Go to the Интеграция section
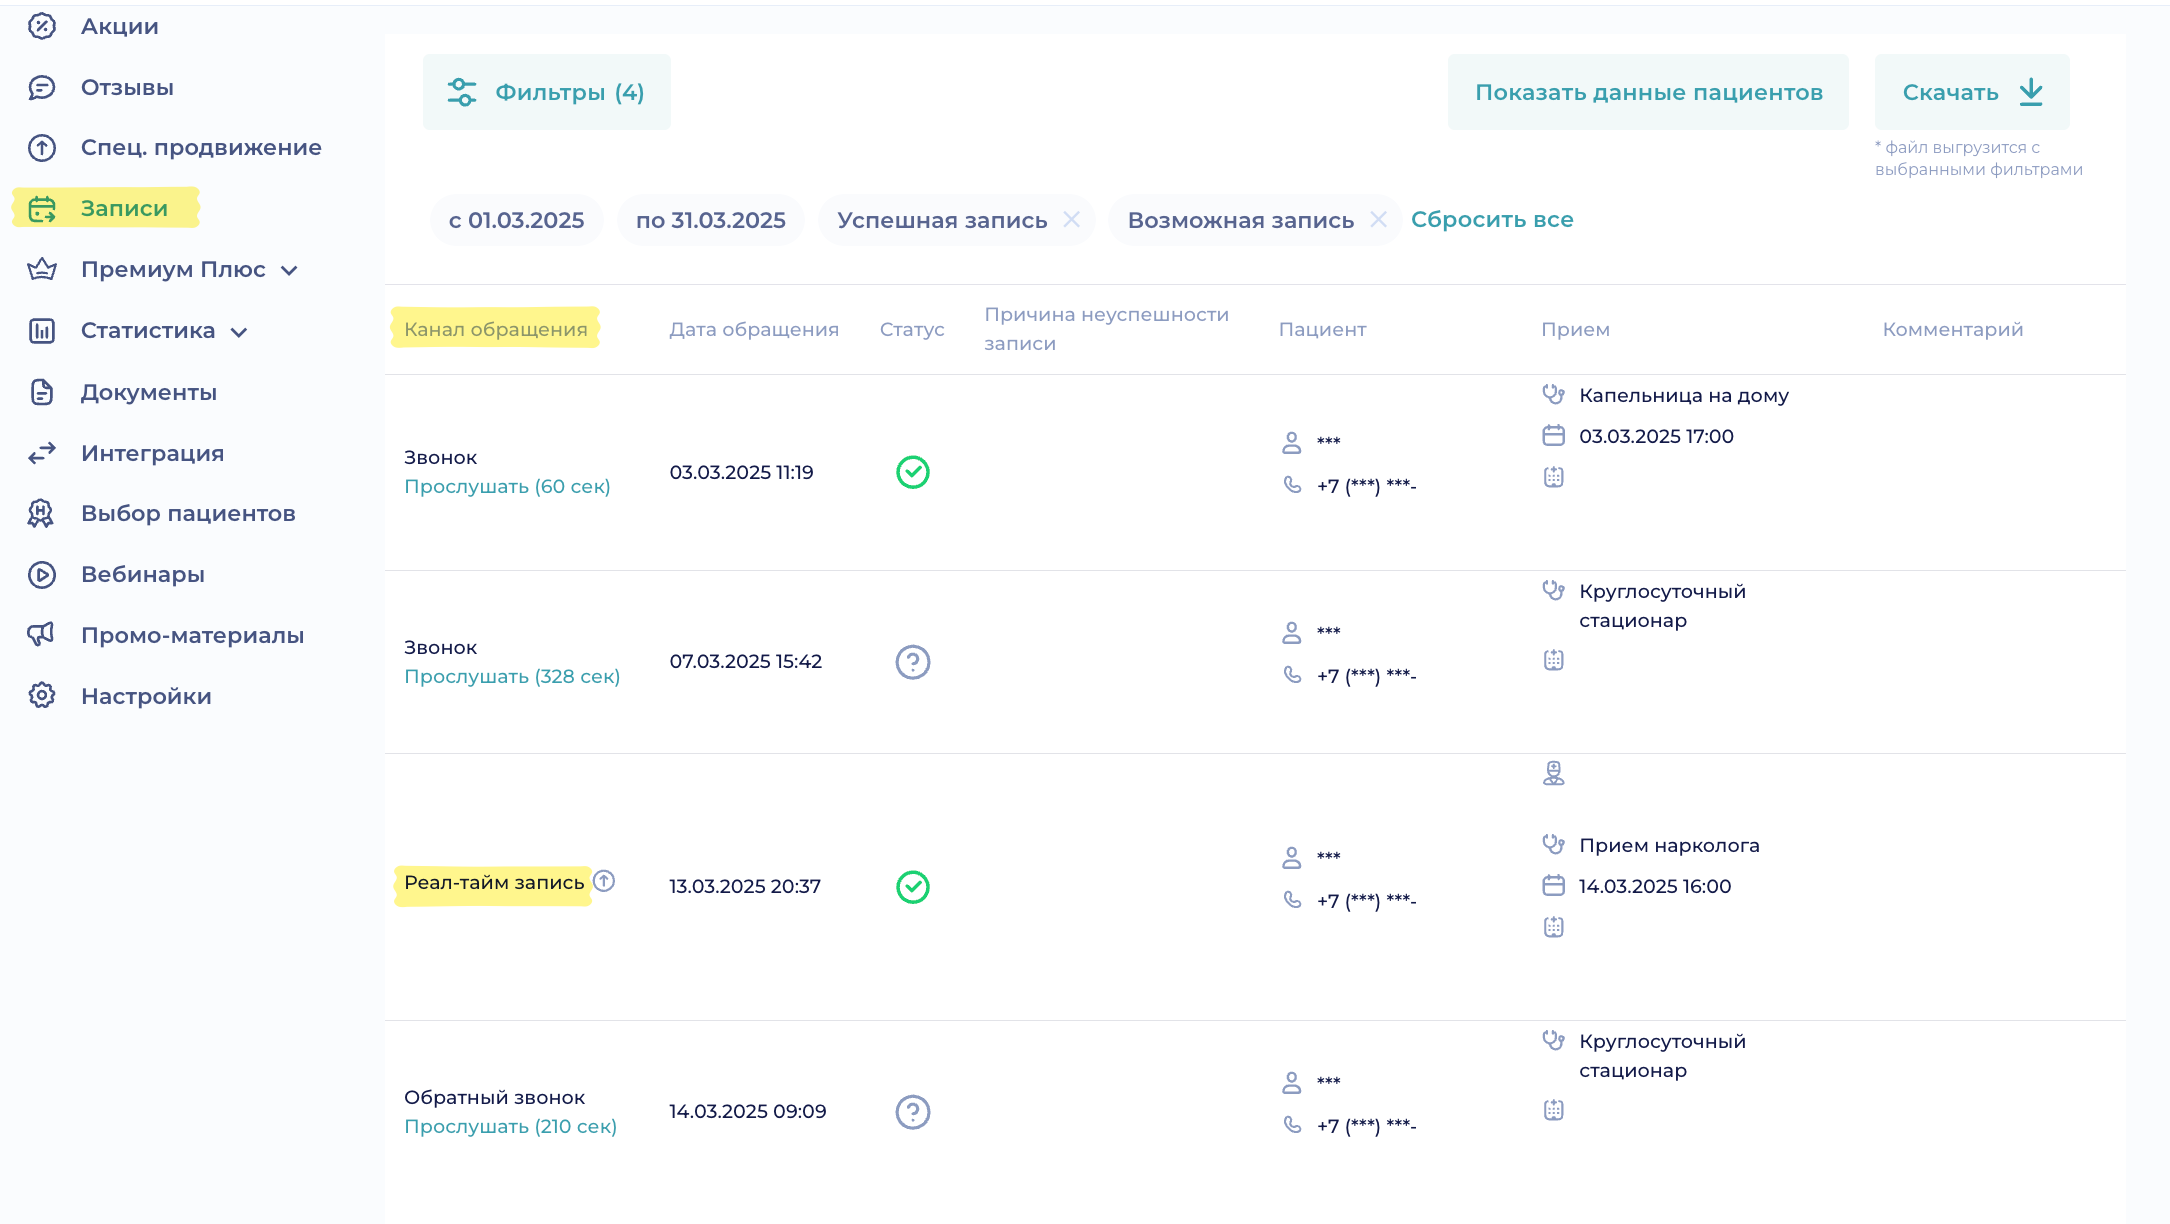The height and width of the screenshot is (1224, 2170). click(152, 453)
